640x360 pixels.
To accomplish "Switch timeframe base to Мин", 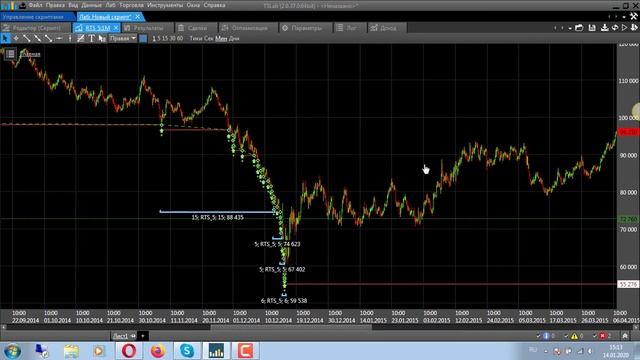I will [221, 38].
